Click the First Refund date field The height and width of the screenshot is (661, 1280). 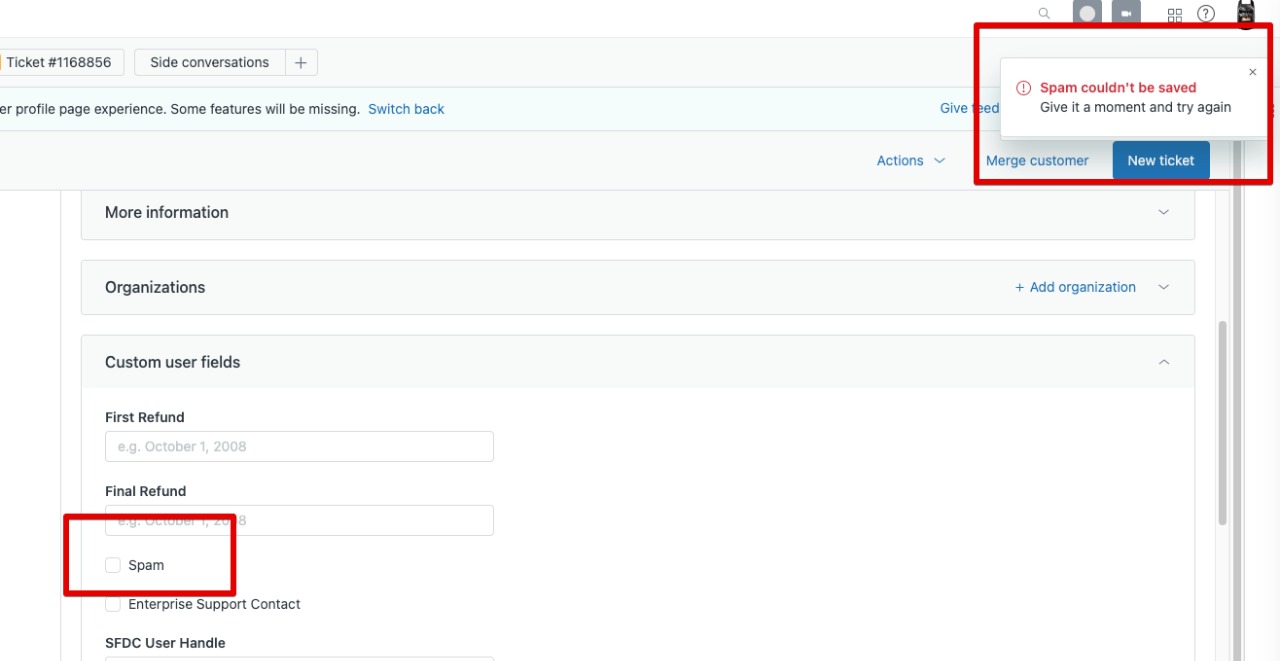(299, 447)
